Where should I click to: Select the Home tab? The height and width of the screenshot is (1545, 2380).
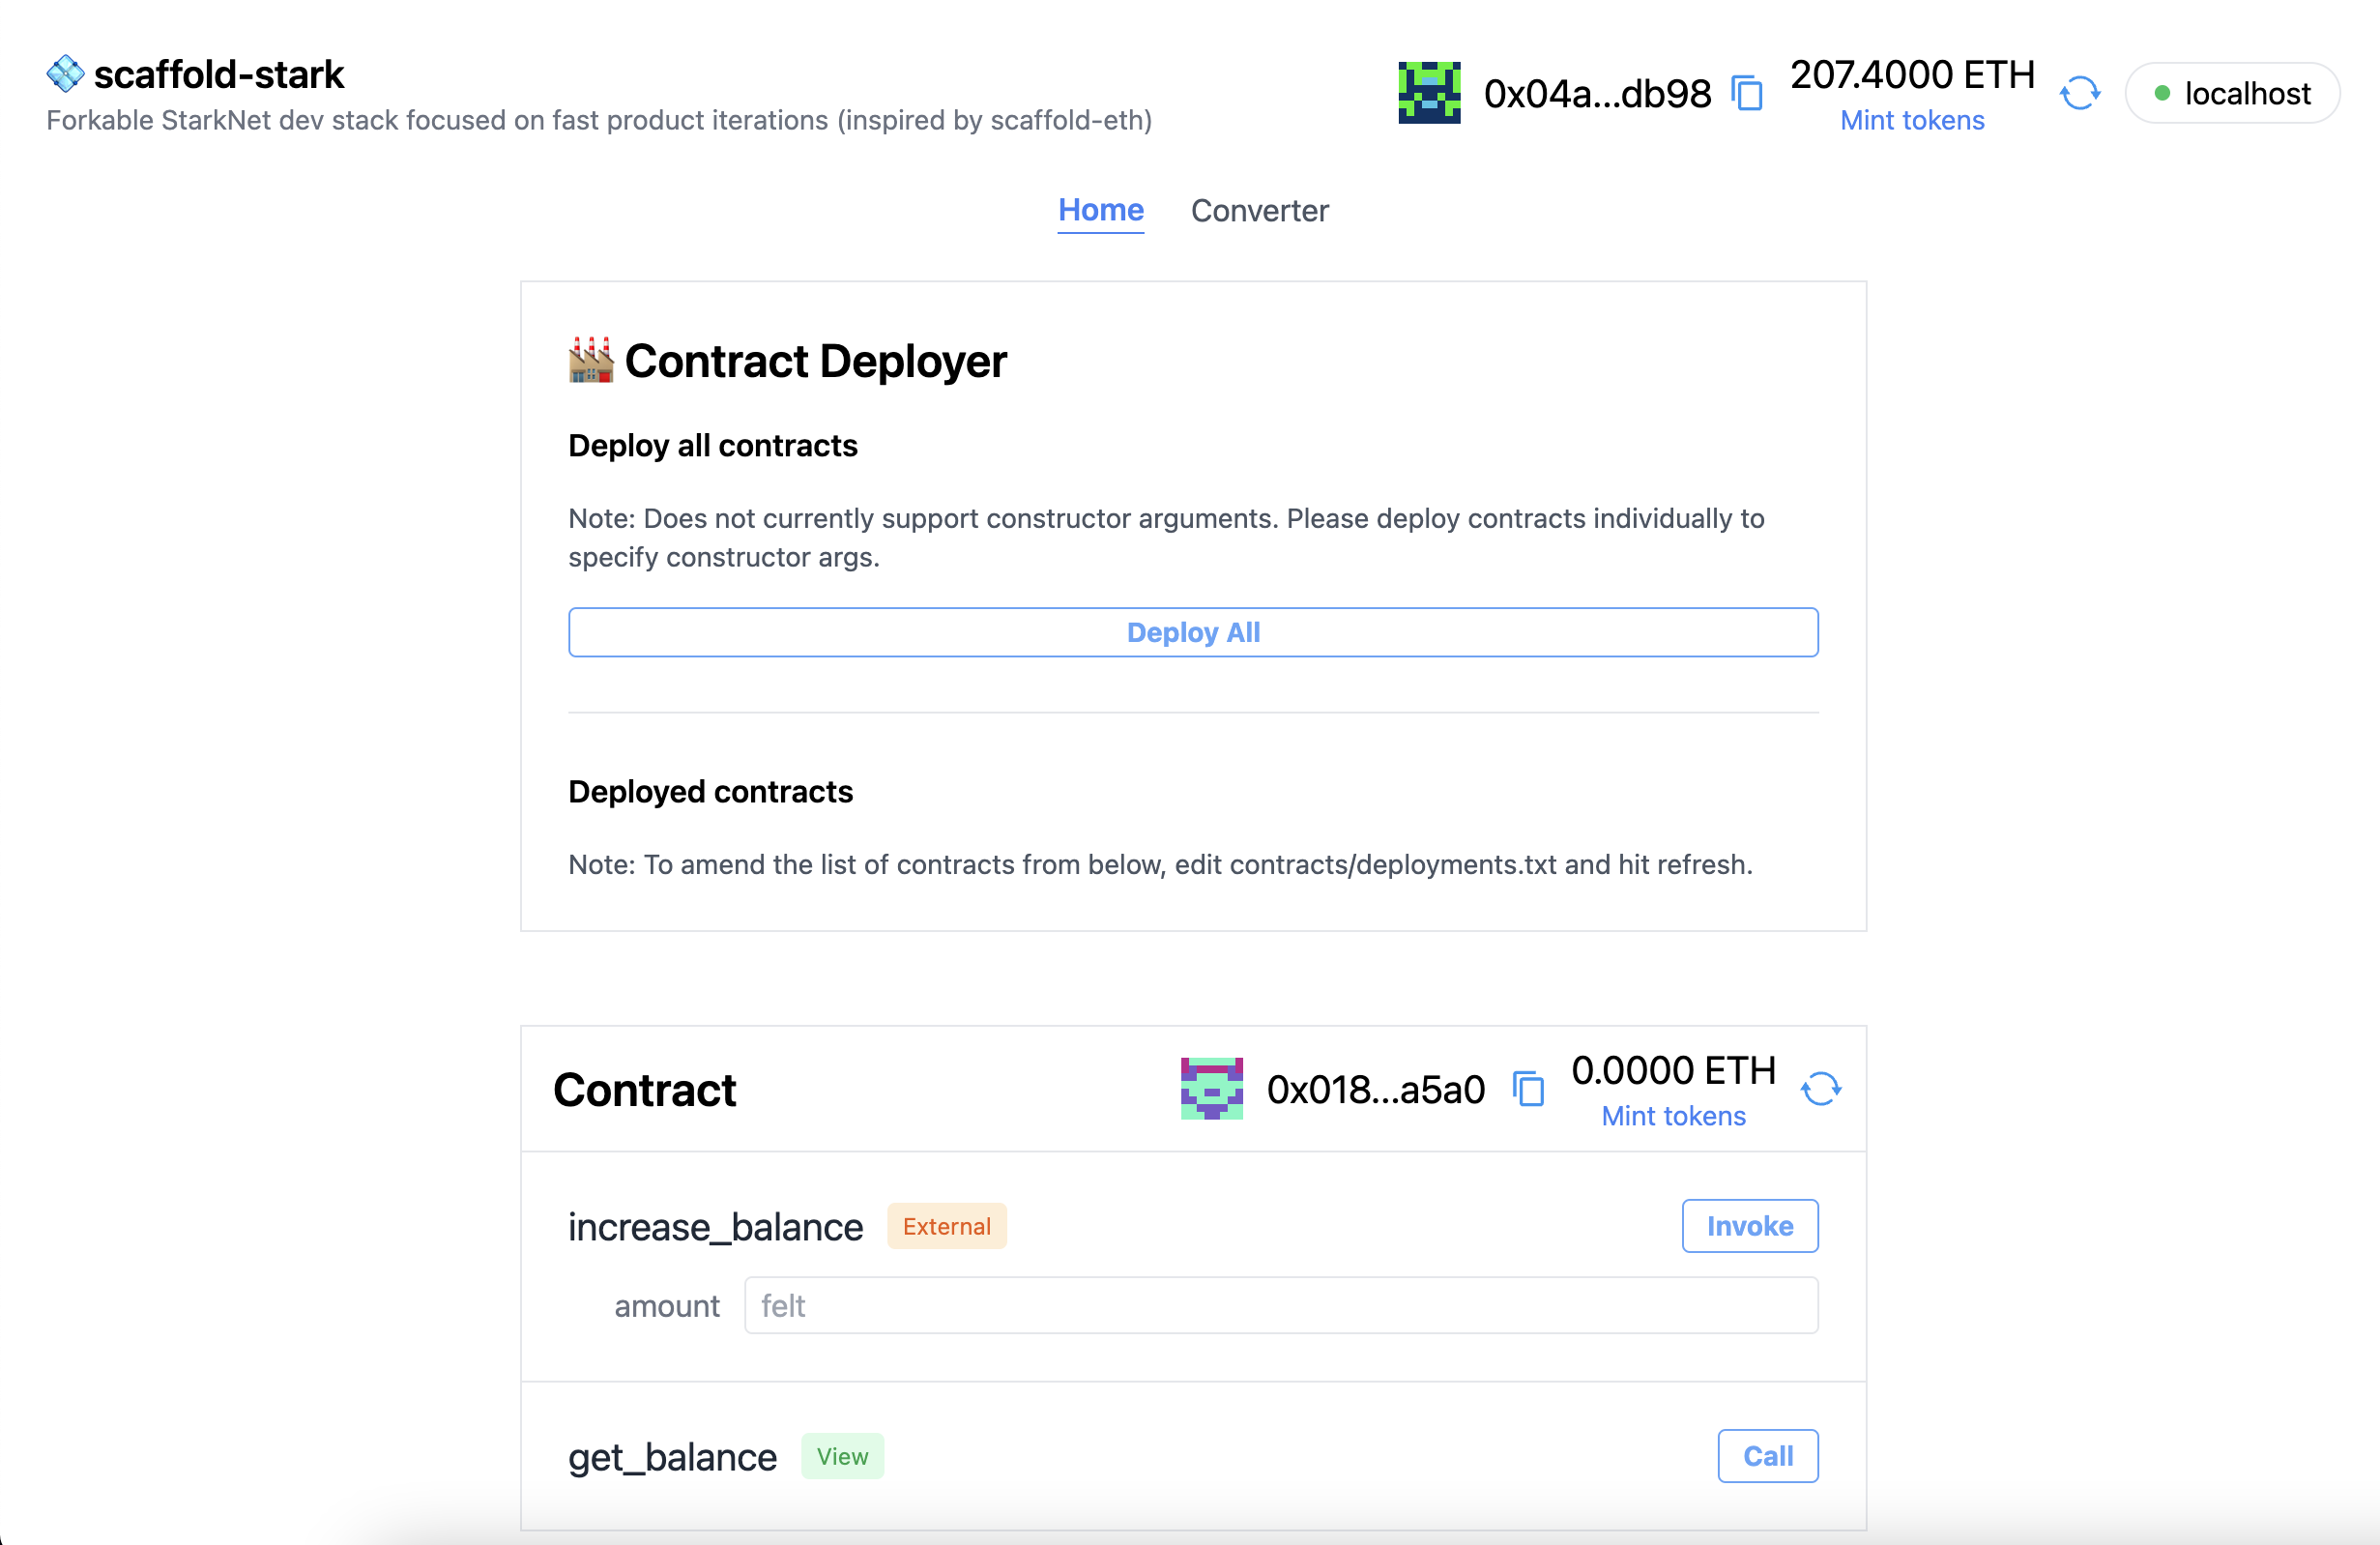1100,211
